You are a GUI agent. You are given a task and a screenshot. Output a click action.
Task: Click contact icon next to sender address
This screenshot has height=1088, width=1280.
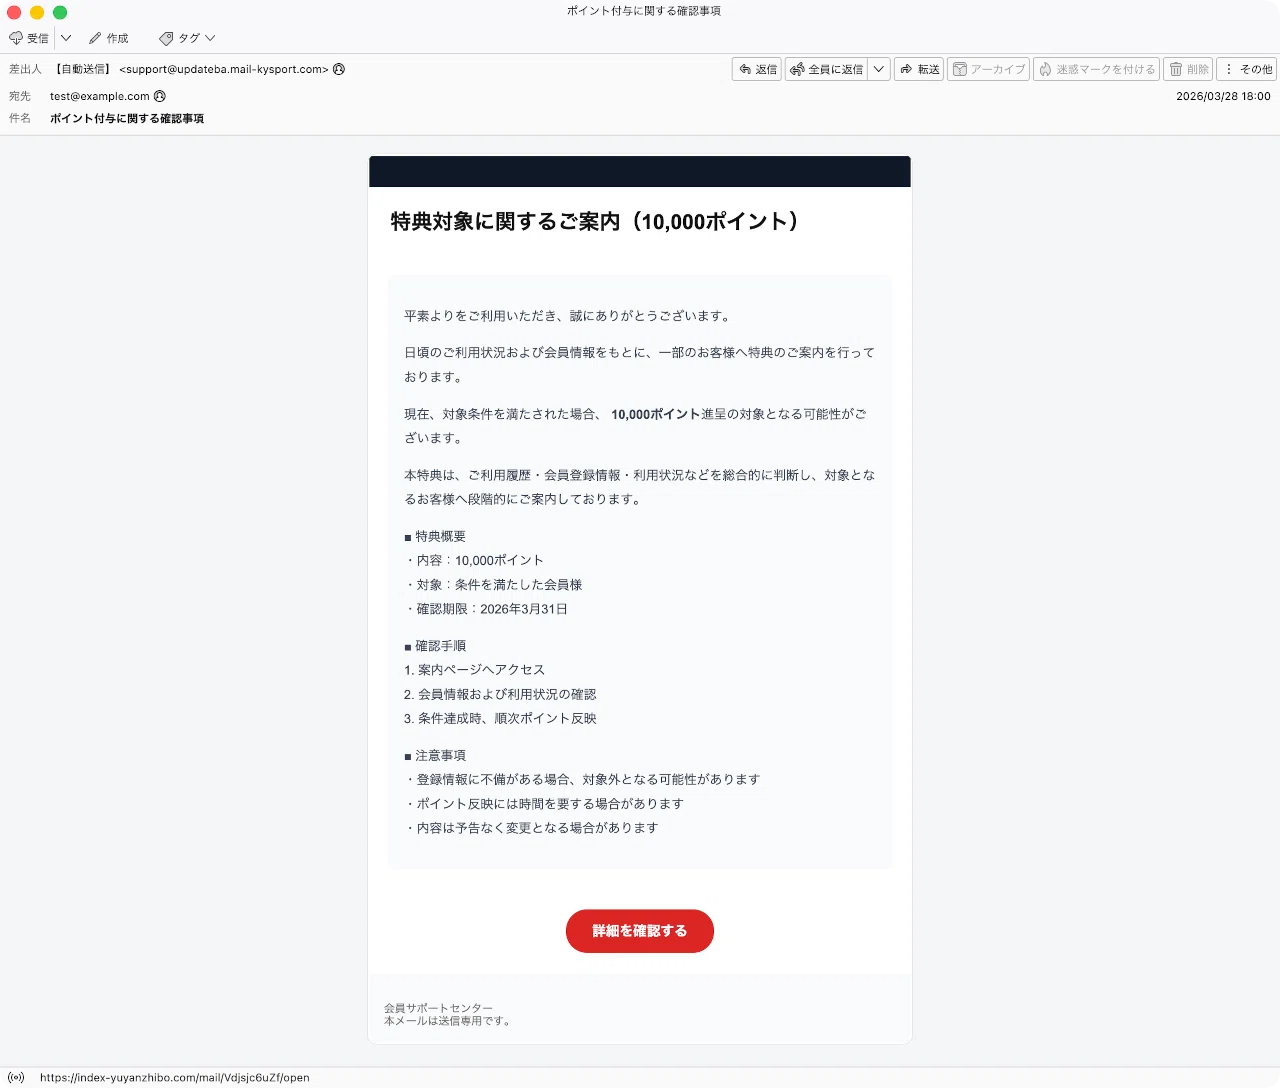[339, 69]
